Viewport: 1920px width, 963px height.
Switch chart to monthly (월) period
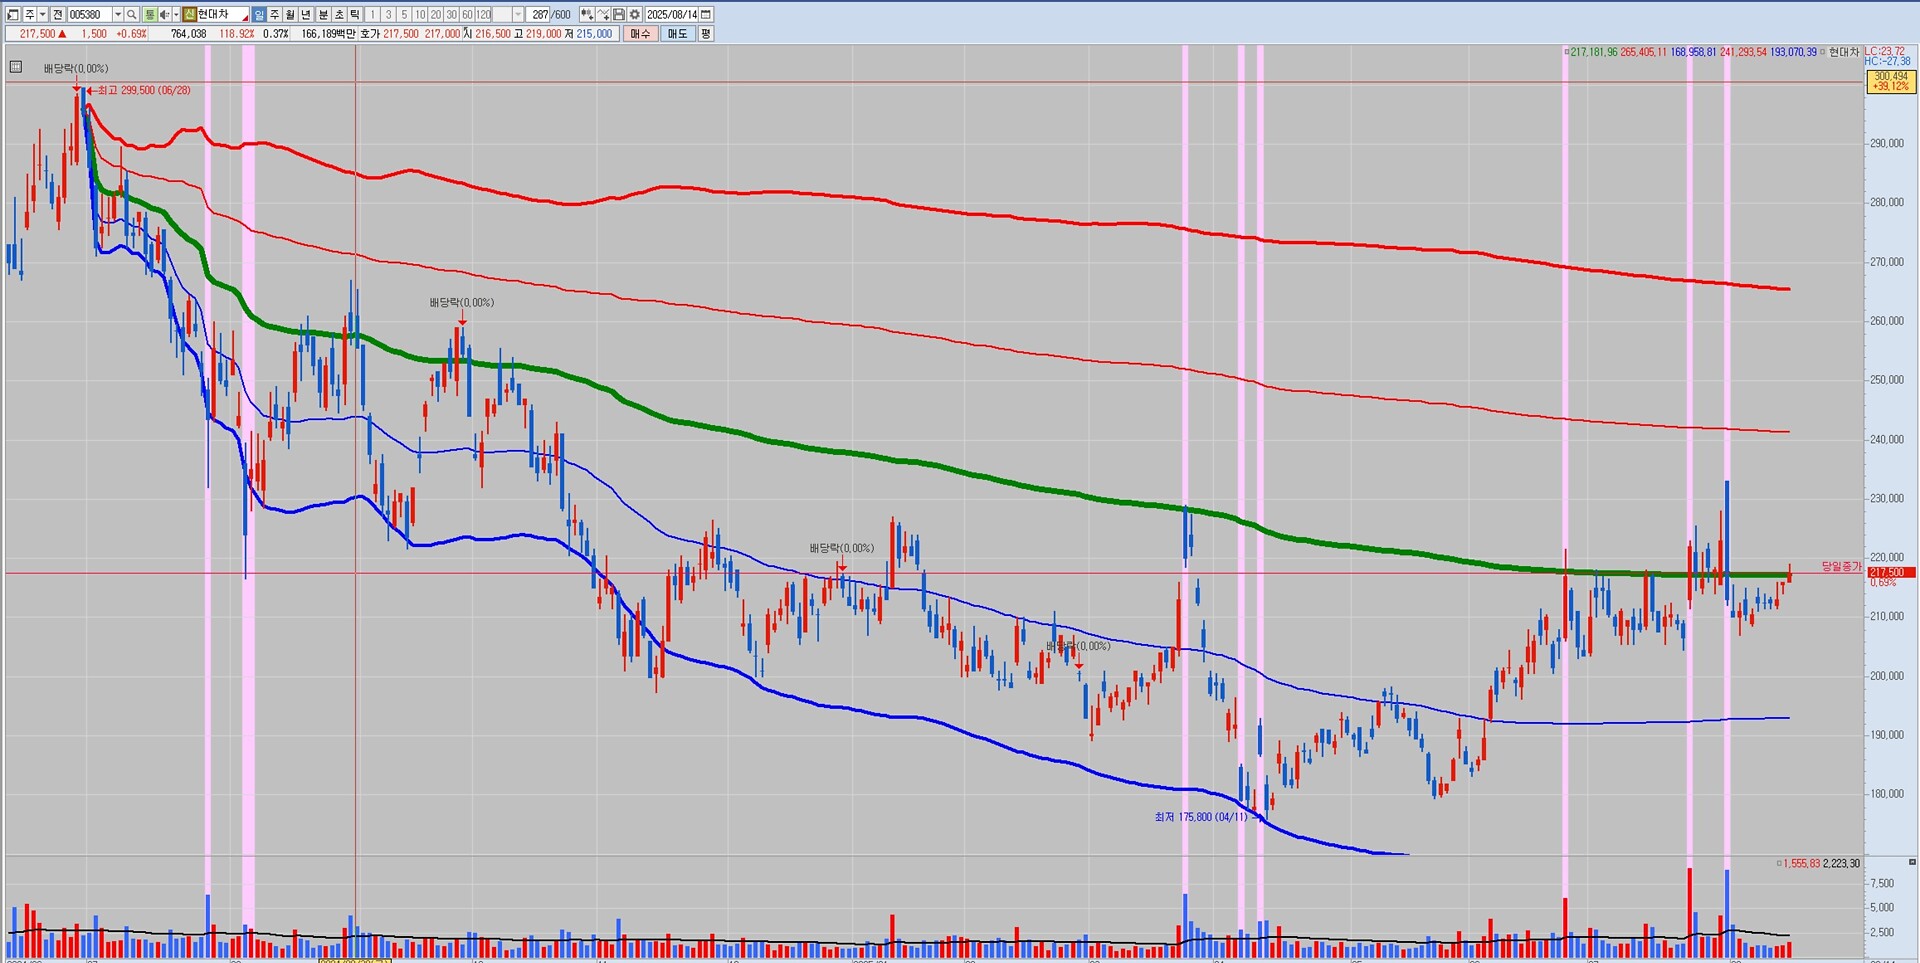291,15
